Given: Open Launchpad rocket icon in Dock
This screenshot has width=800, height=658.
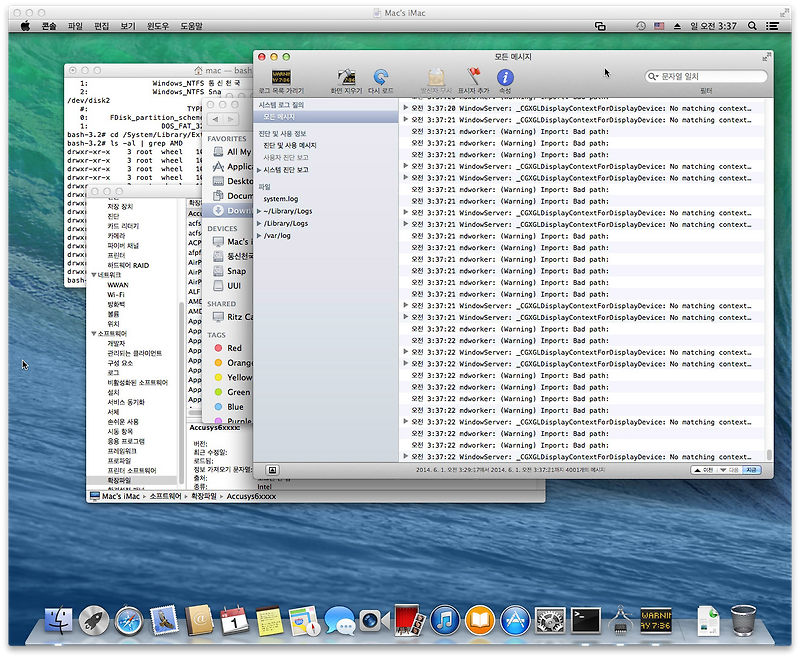Looking at the screenshot, I should 94,620.
